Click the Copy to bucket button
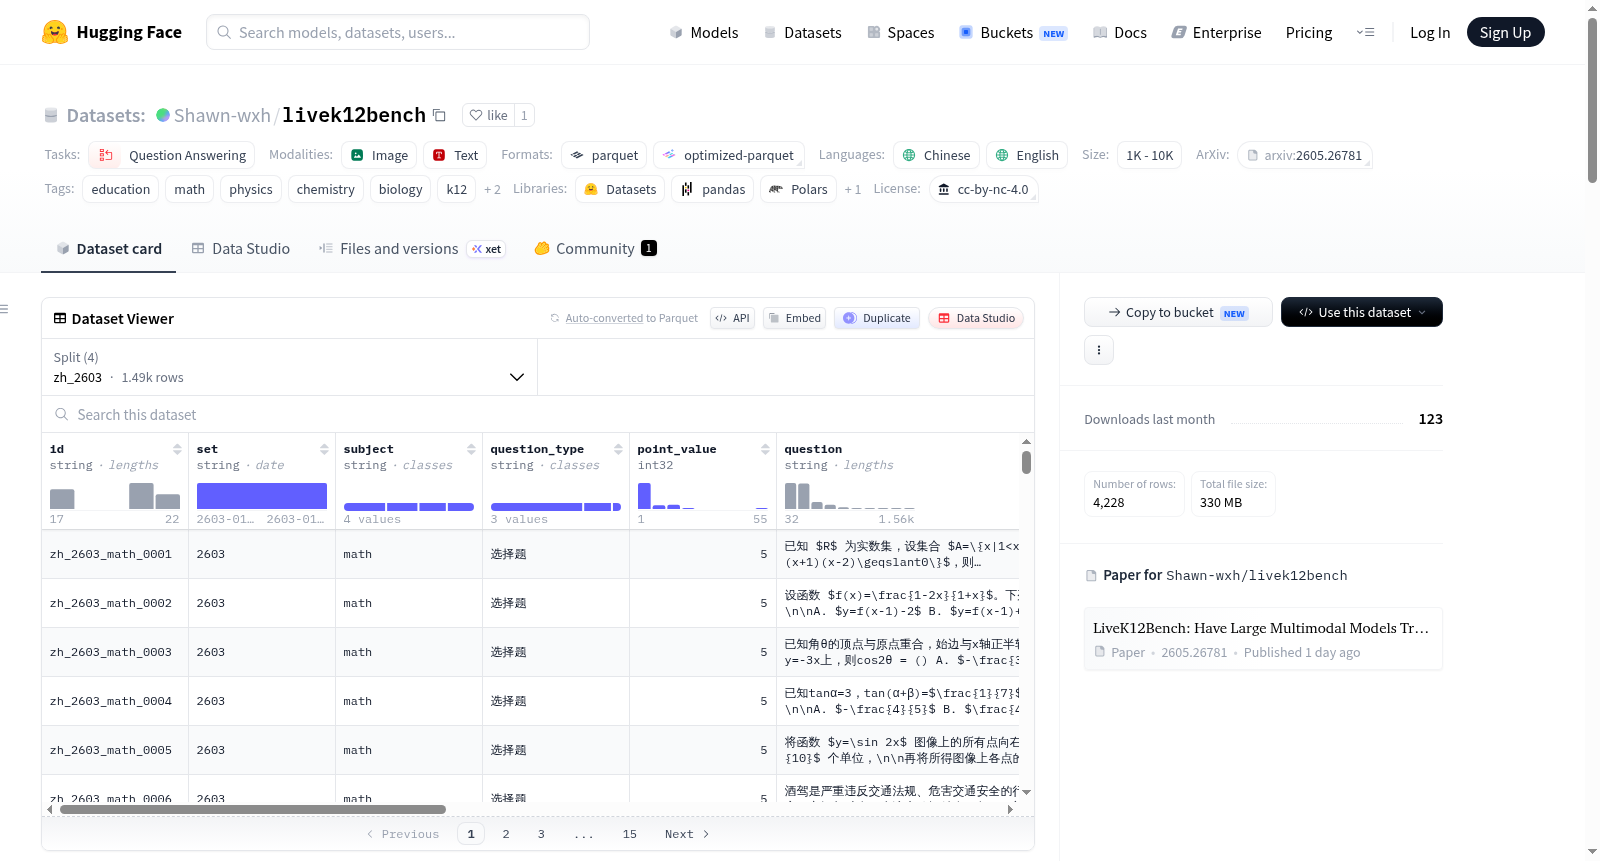1600x861 pixels. click(1178, 312)
